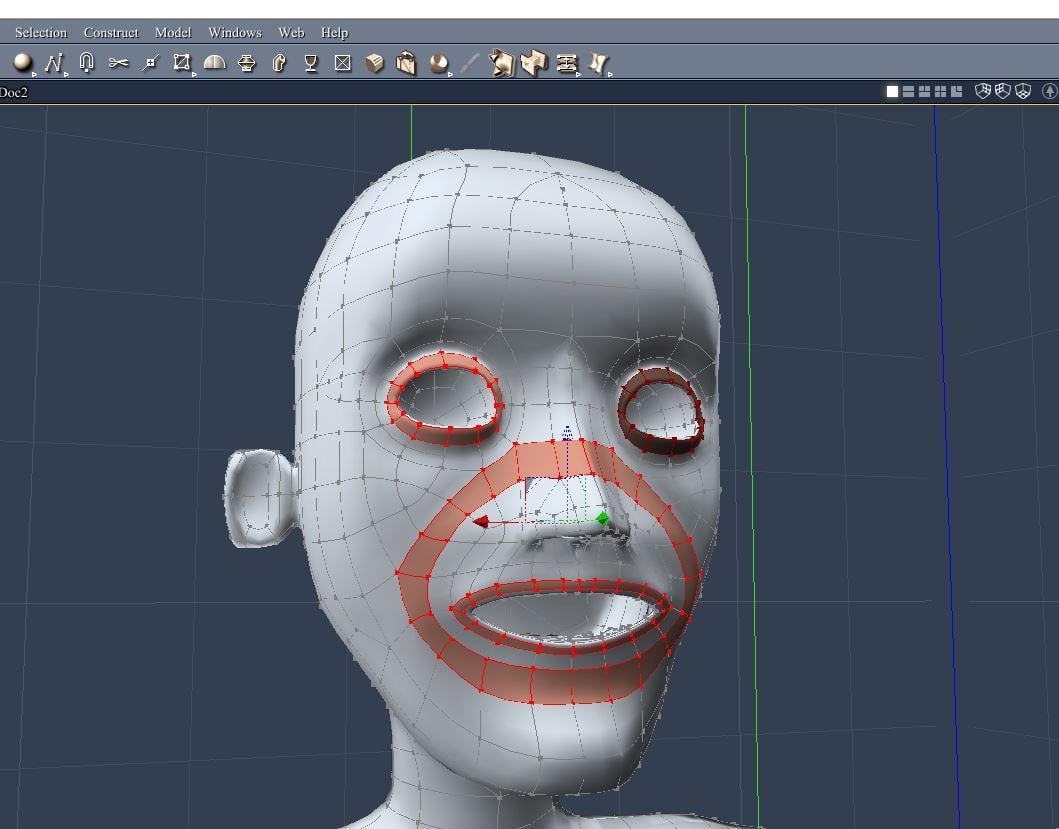Open the Selection menu
1059x829 pixels.
tap(41, 33)
